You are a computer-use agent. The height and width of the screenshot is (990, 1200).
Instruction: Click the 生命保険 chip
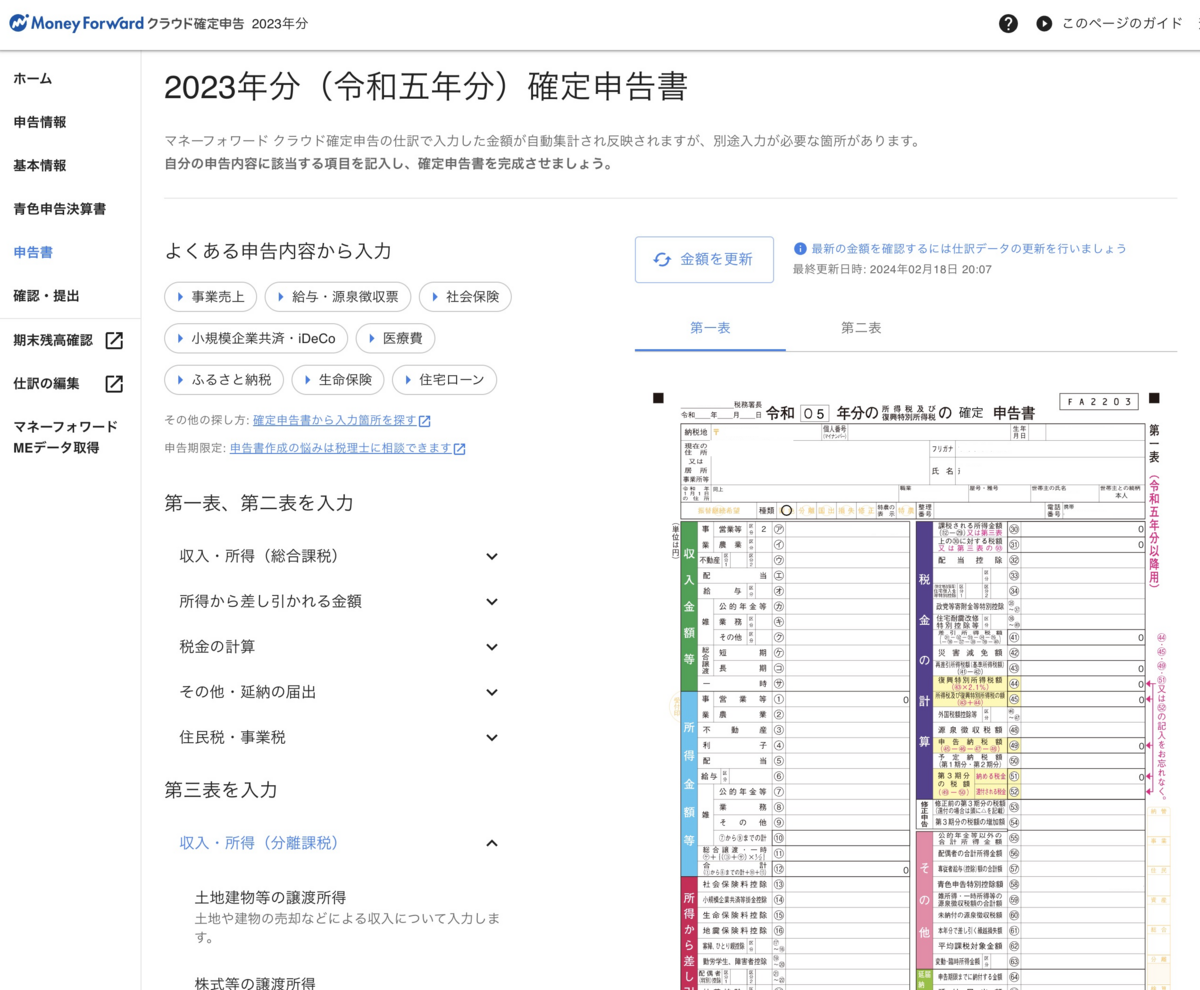click(x=337, y=380)
